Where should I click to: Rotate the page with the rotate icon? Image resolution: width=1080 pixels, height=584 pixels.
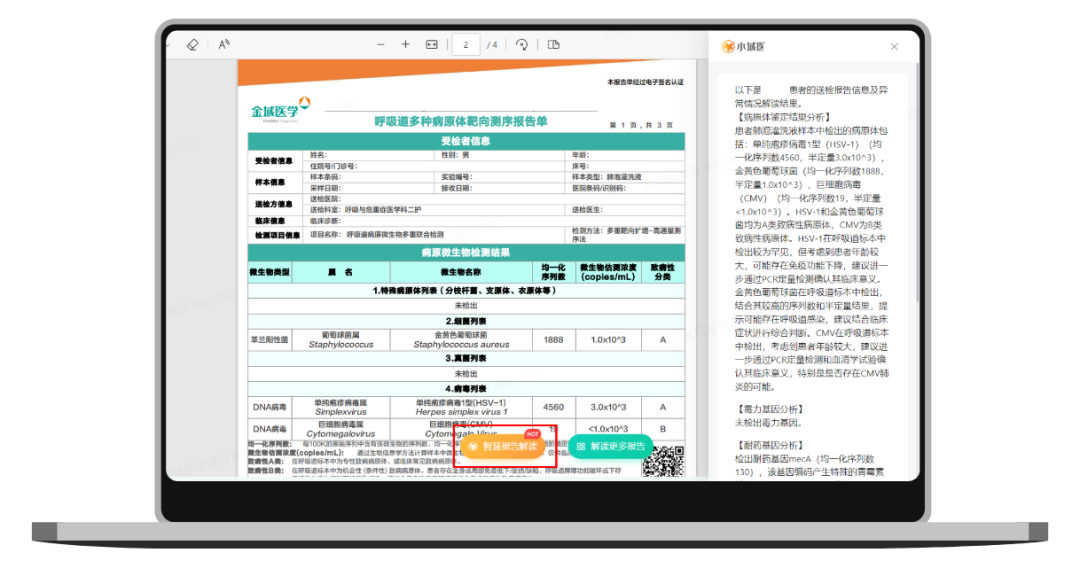pyautogui.click(x=522, y=45)
